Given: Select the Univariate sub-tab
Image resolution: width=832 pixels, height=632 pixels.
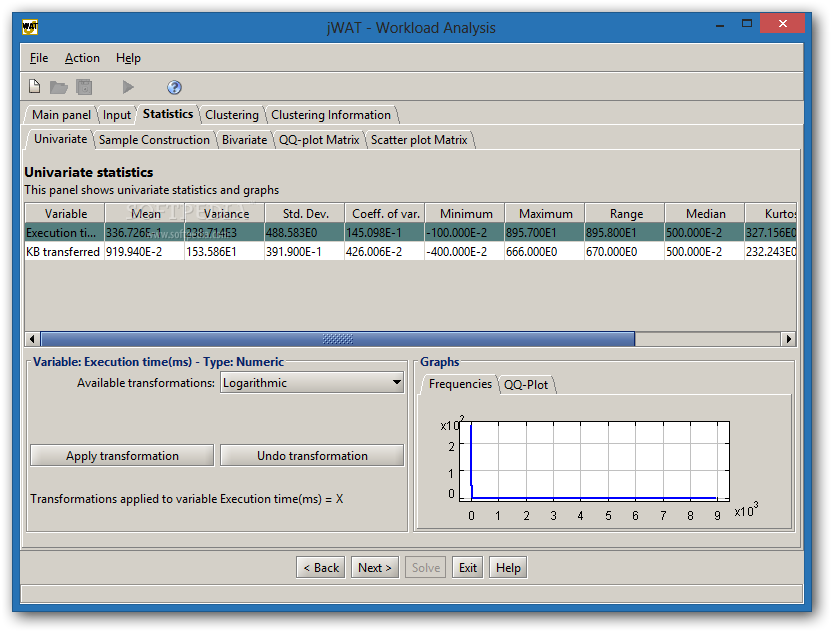Looking at the screenshot, I should coord(60,139).
